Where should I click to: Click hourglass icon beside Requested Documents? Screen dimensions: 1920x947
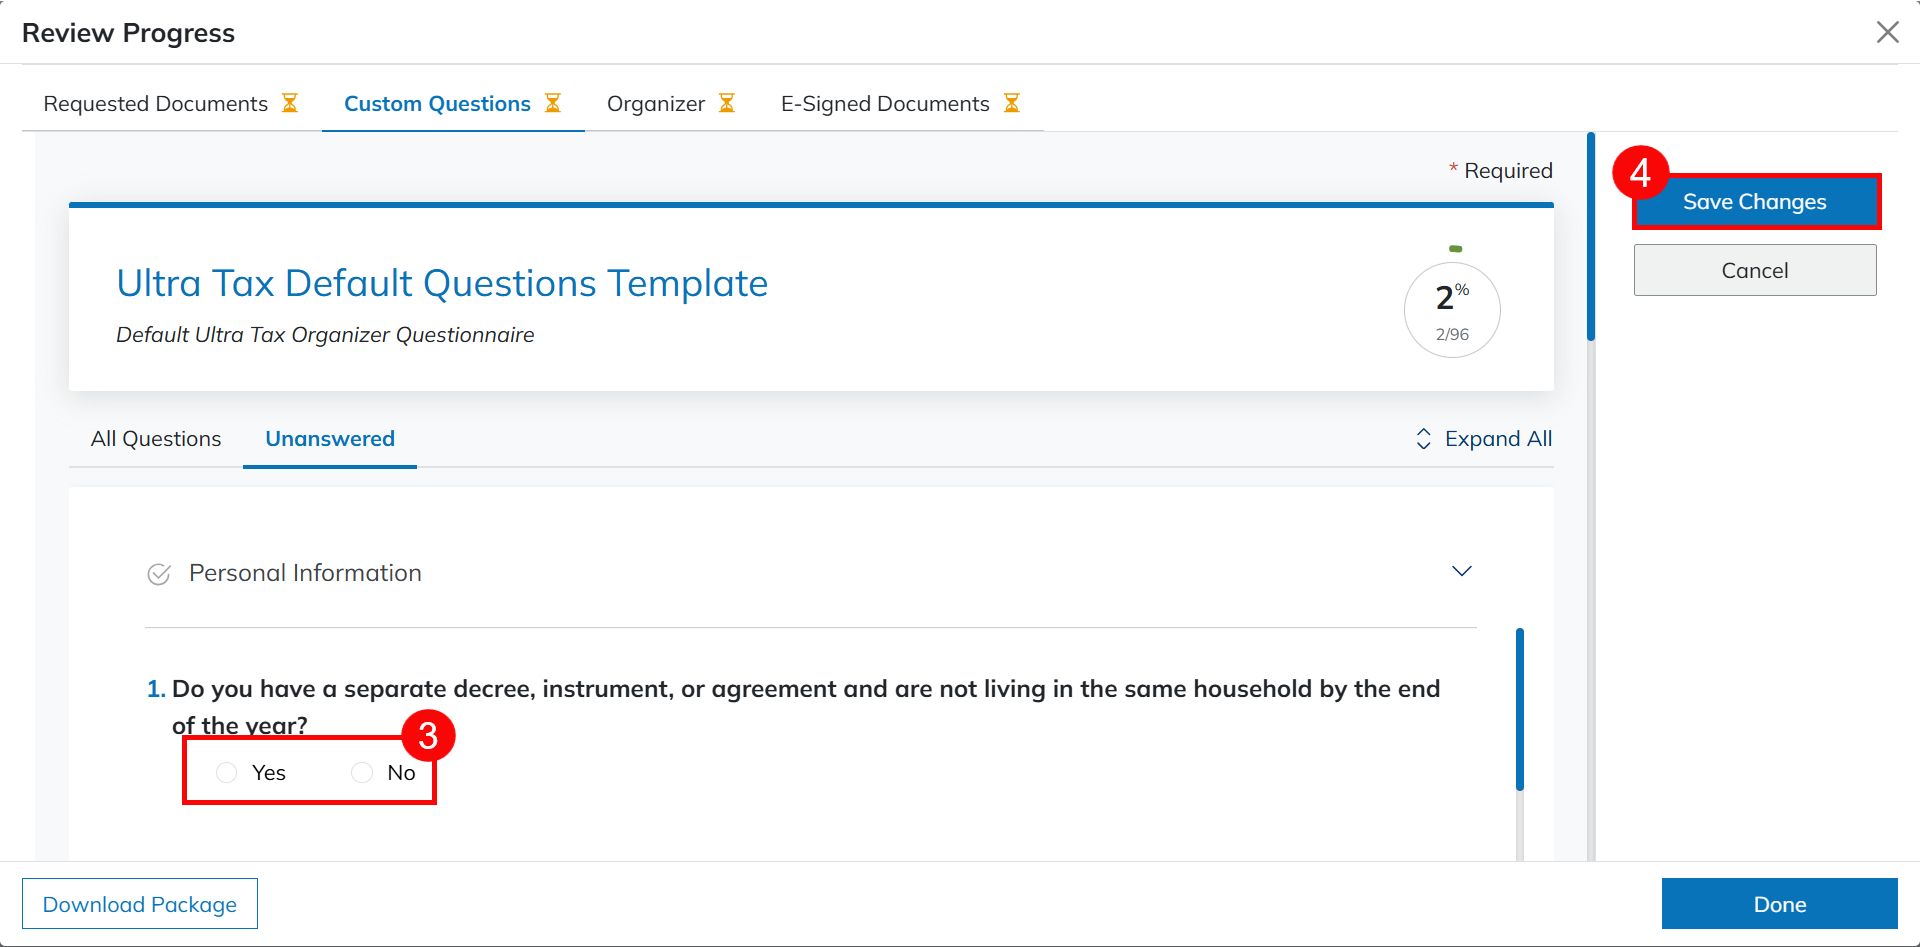tap(290, 103)
